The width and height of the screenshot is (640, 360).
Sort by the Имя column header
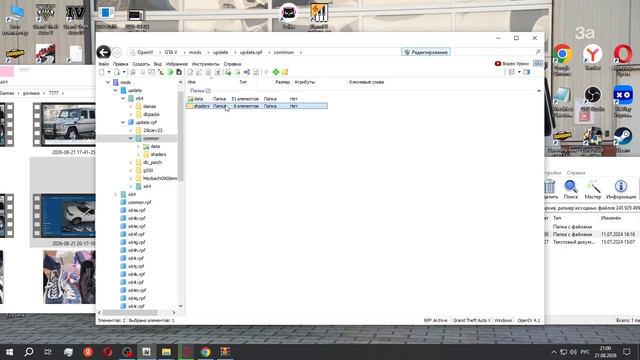pos(191,82)
